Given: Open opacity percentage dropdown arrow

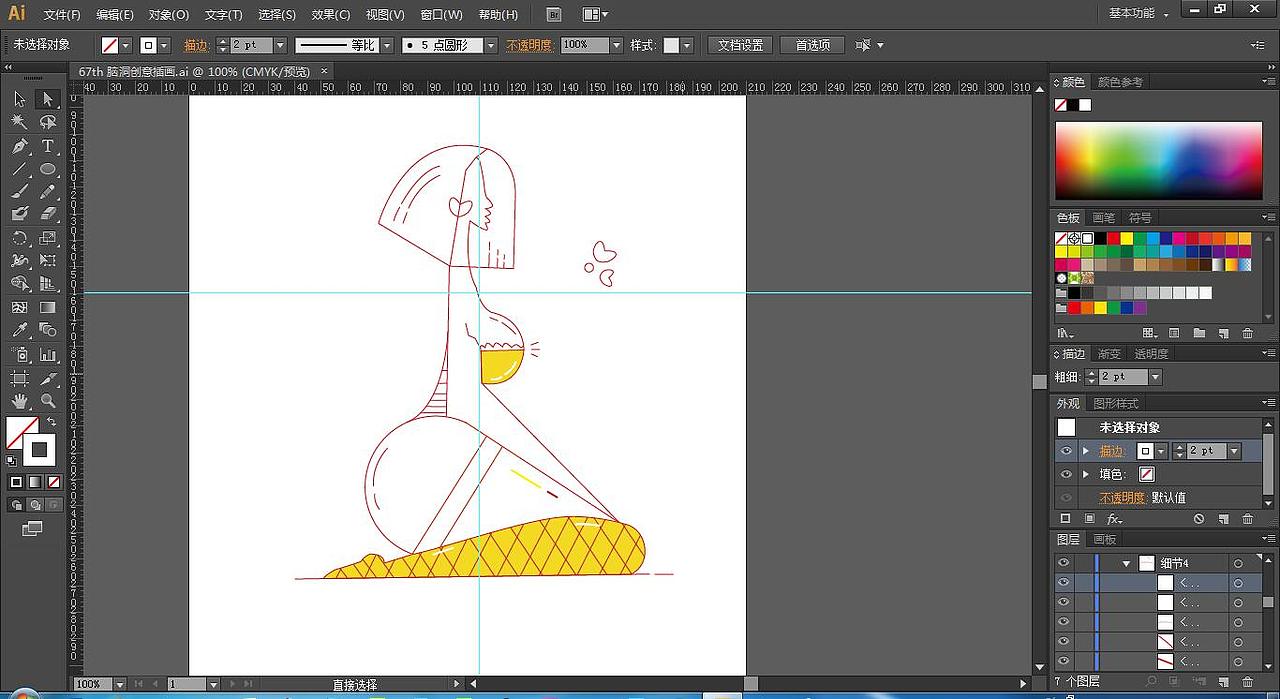Looking at the screenshot, I should coord(616,45).
